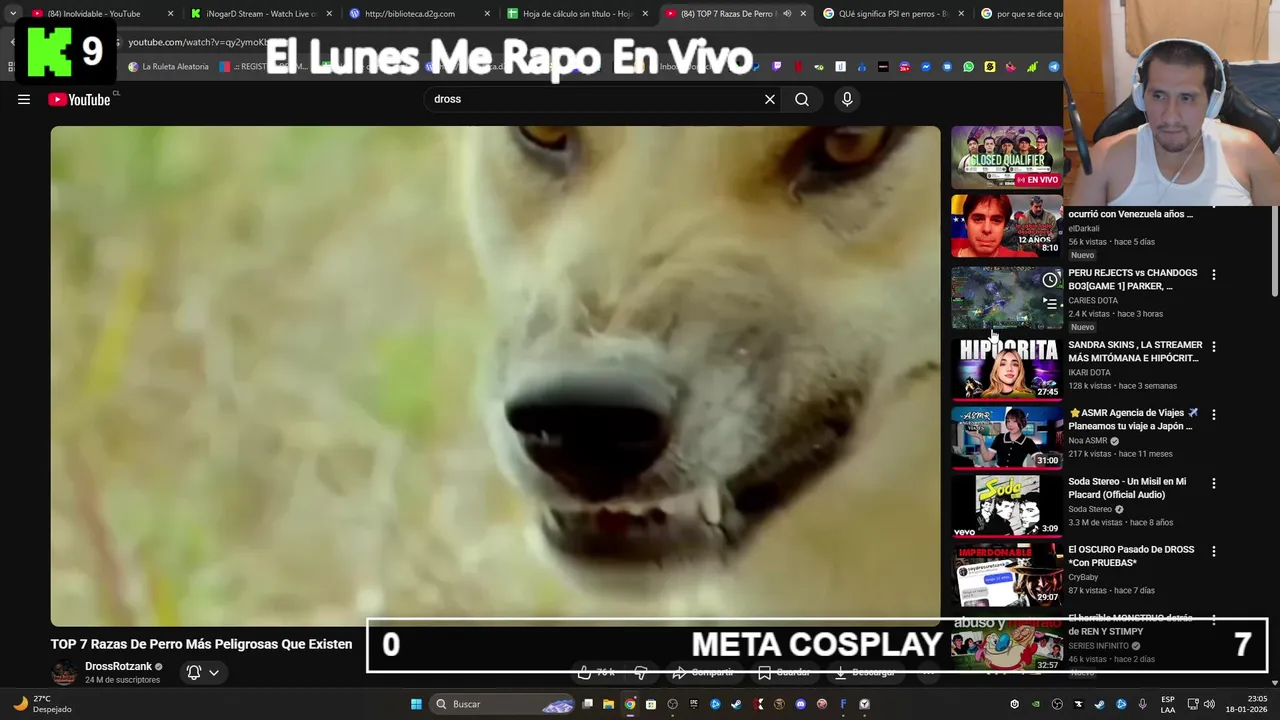Open 'PERU REJECTS vs CHANDOGS' video title
Image resolution: width=1280 pixels, height=720 pixels.
(x=1133, y=279)
